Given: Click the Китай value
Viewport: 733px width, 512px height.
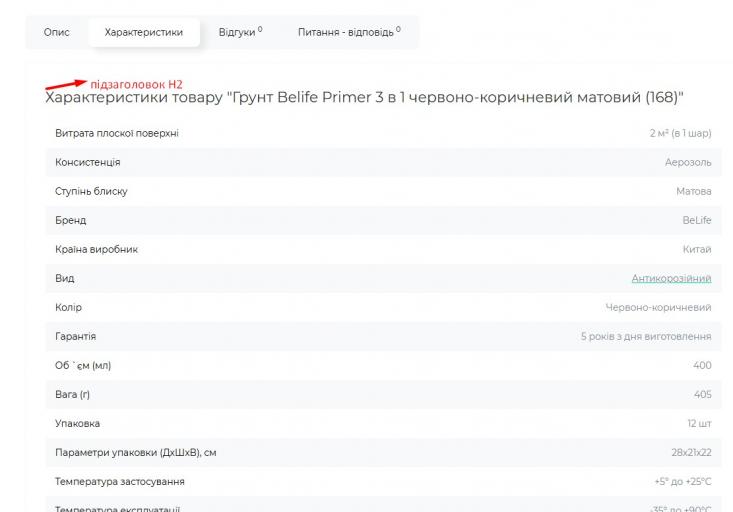Looking at the screenshot, I should [x=697, y=249].
